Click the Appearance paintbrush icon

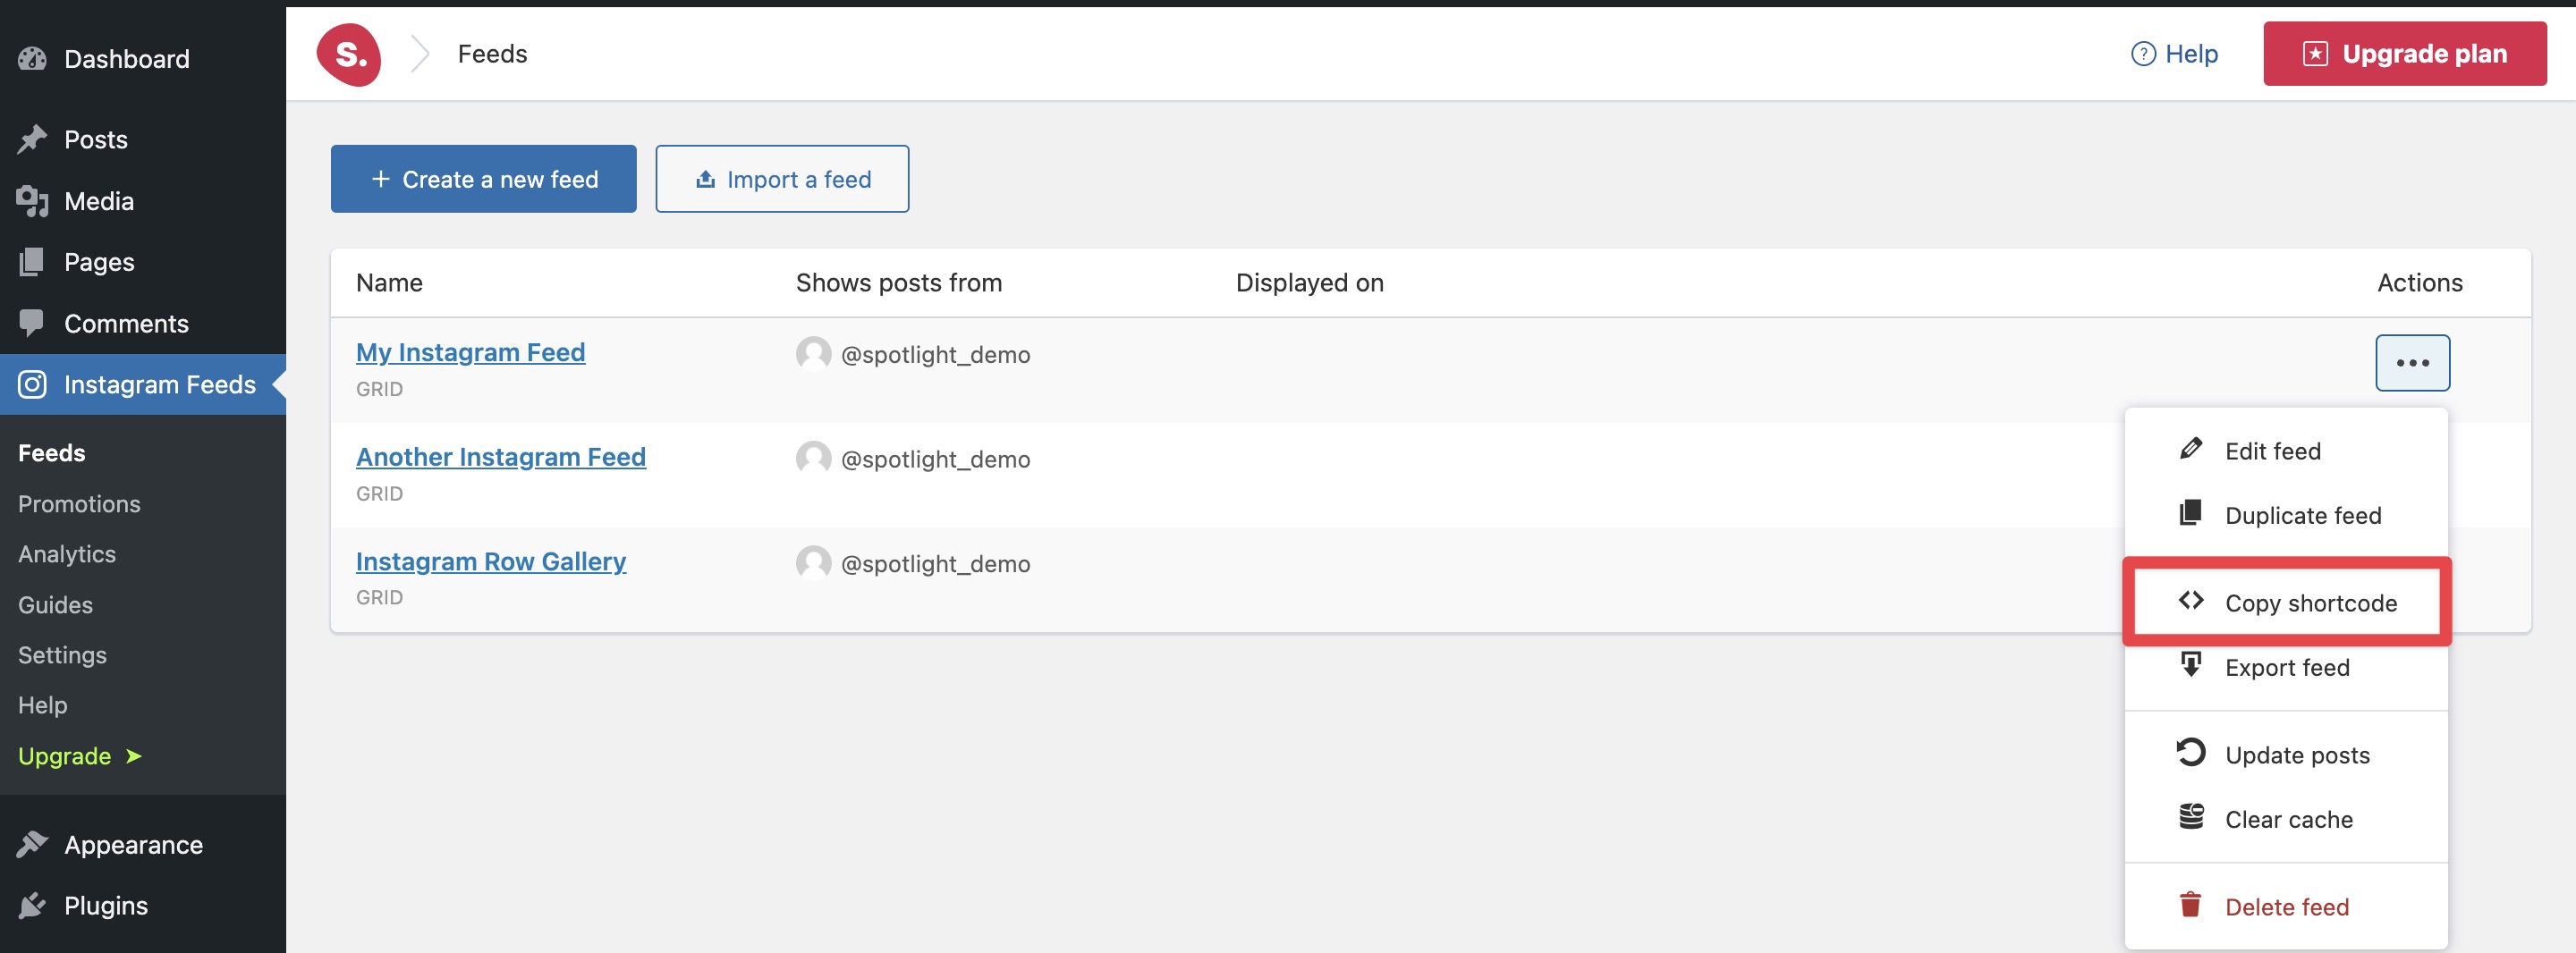click(x=32, y=845)
